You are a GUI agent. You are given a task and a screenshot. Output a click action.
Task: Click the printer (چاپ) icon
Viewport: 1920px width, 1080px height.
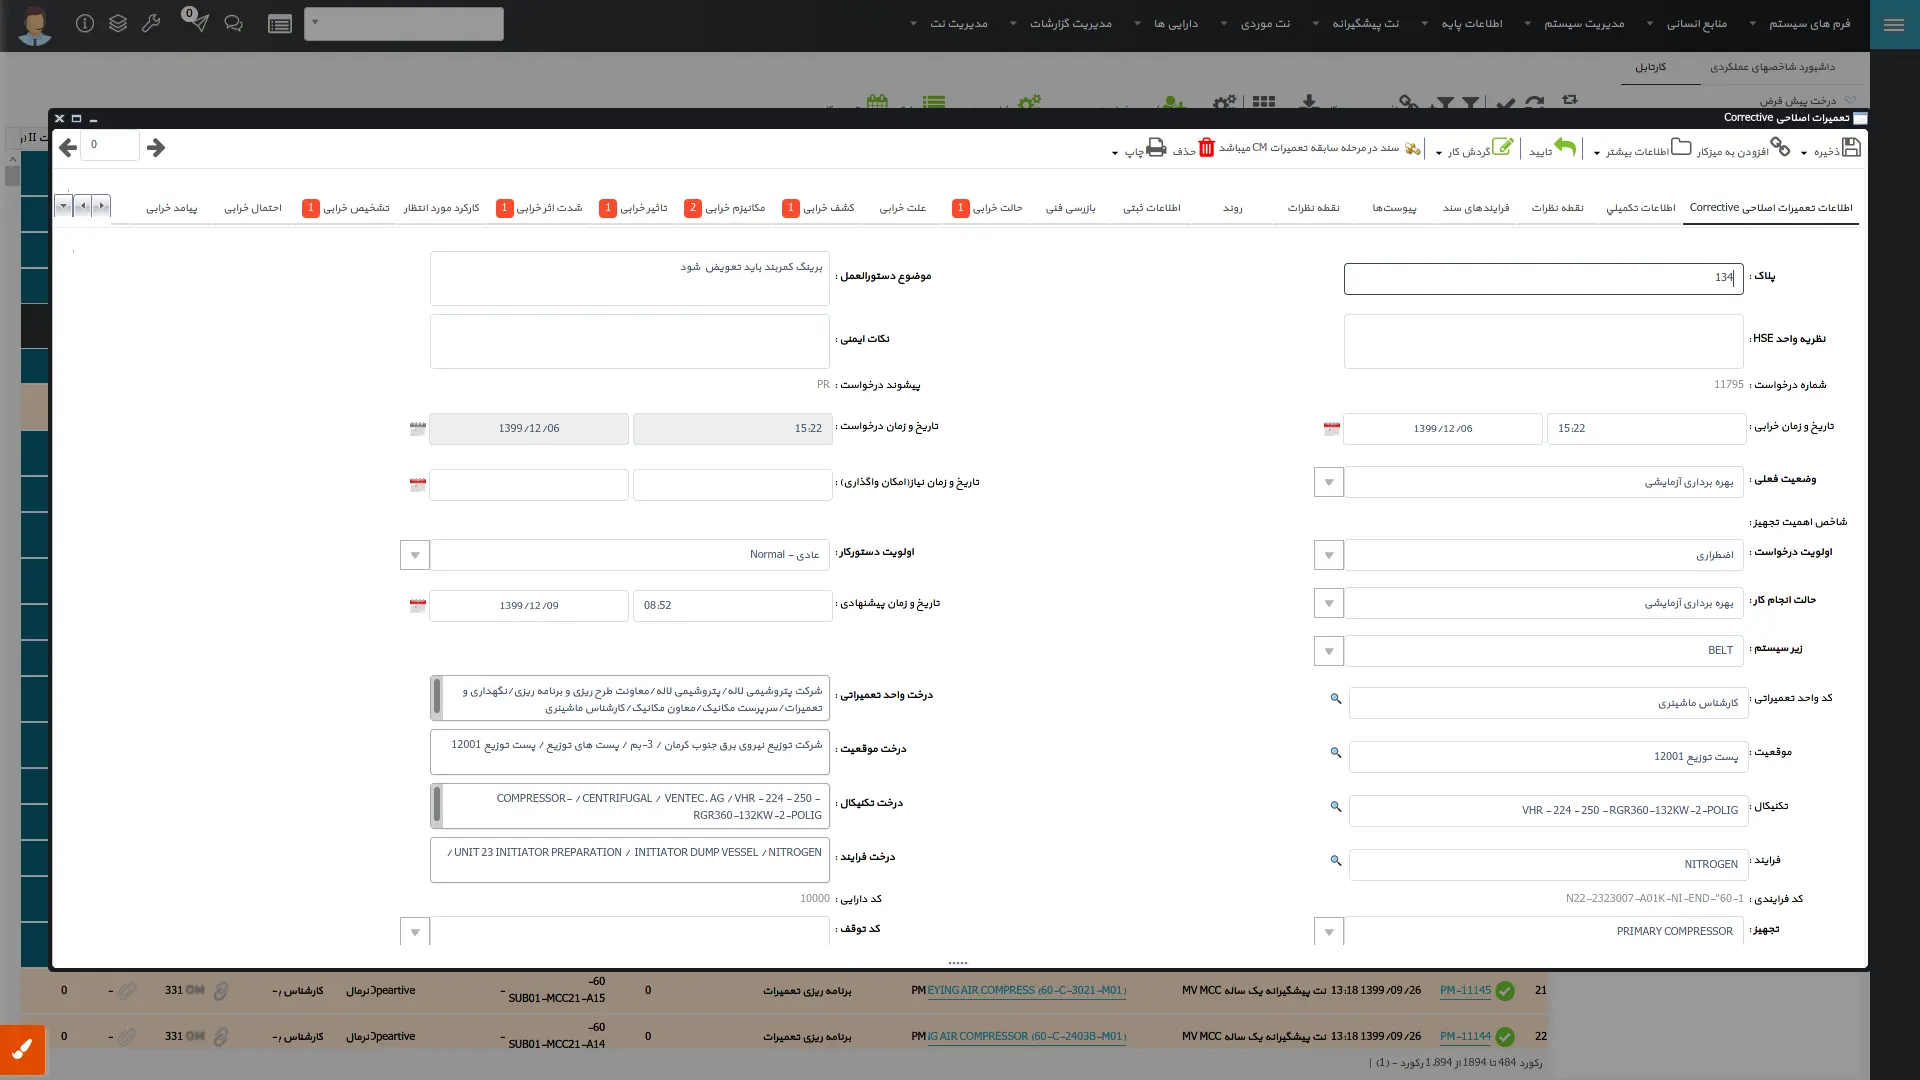click(1156, 148)
